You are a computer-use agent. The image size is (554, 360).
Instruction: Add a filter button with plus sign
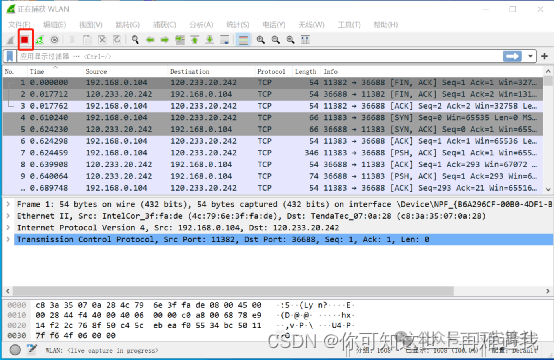[544, 56]
